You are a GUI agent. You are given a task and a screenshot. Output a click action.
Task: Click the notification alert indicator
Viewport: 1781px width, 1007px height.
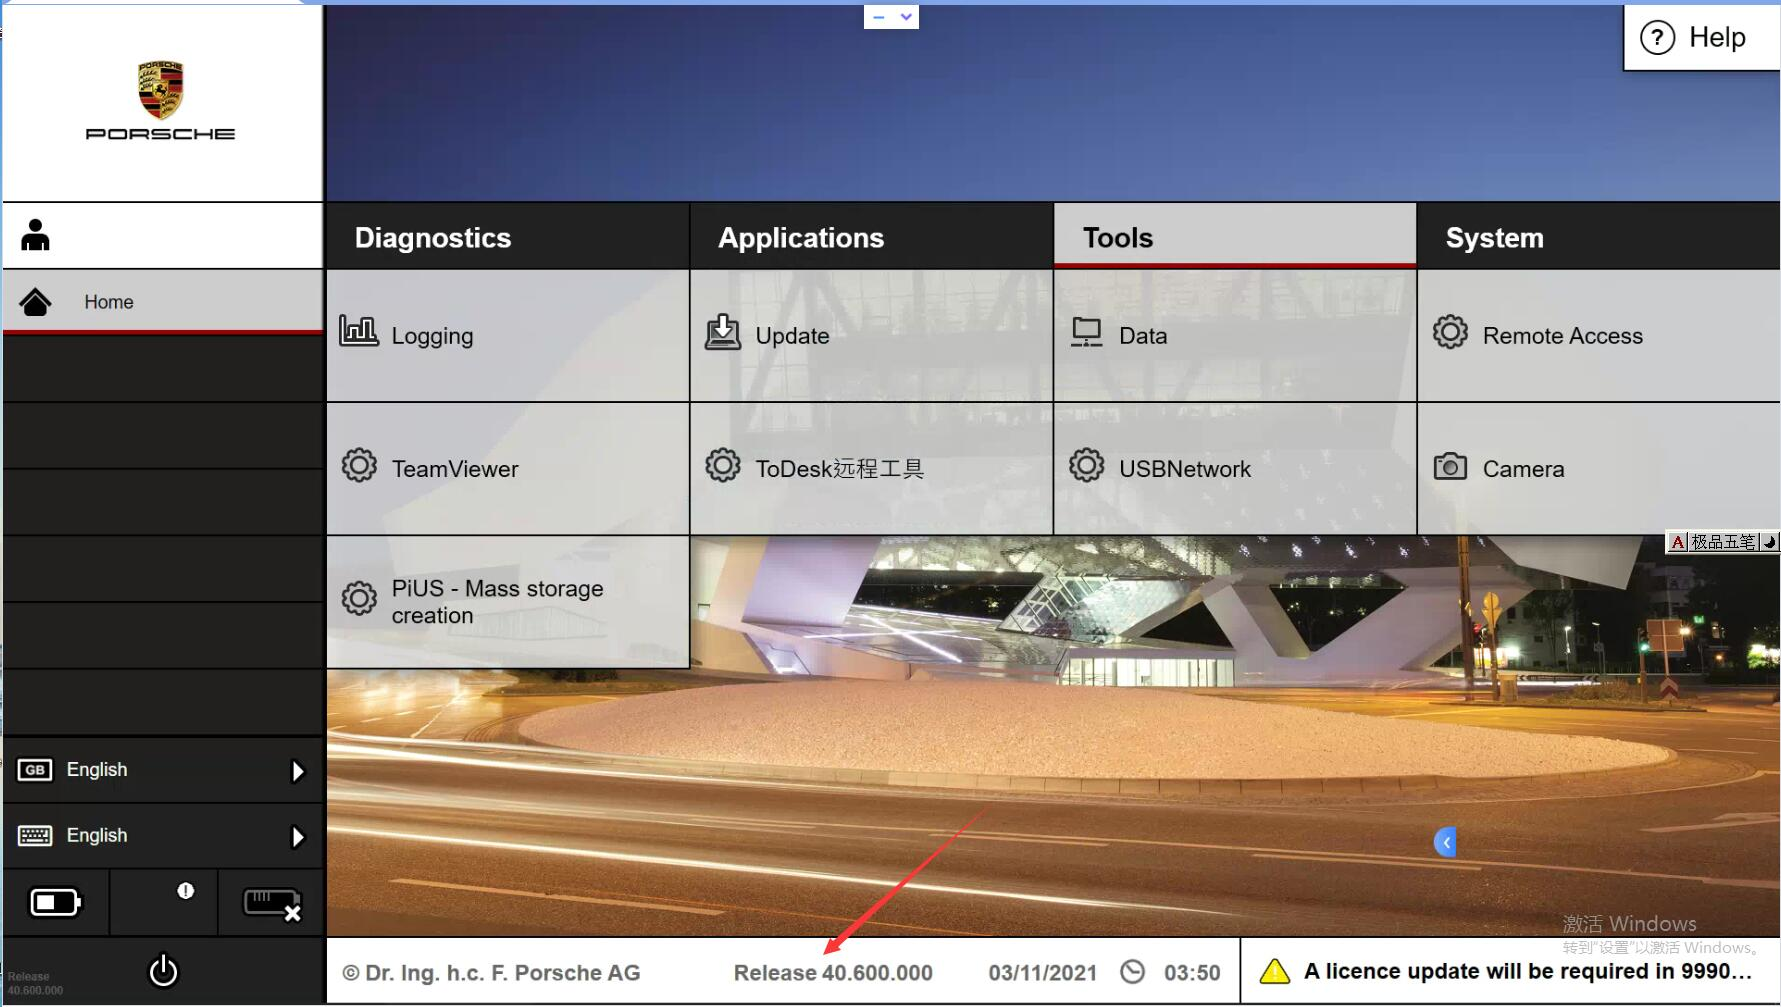(185, 891)
